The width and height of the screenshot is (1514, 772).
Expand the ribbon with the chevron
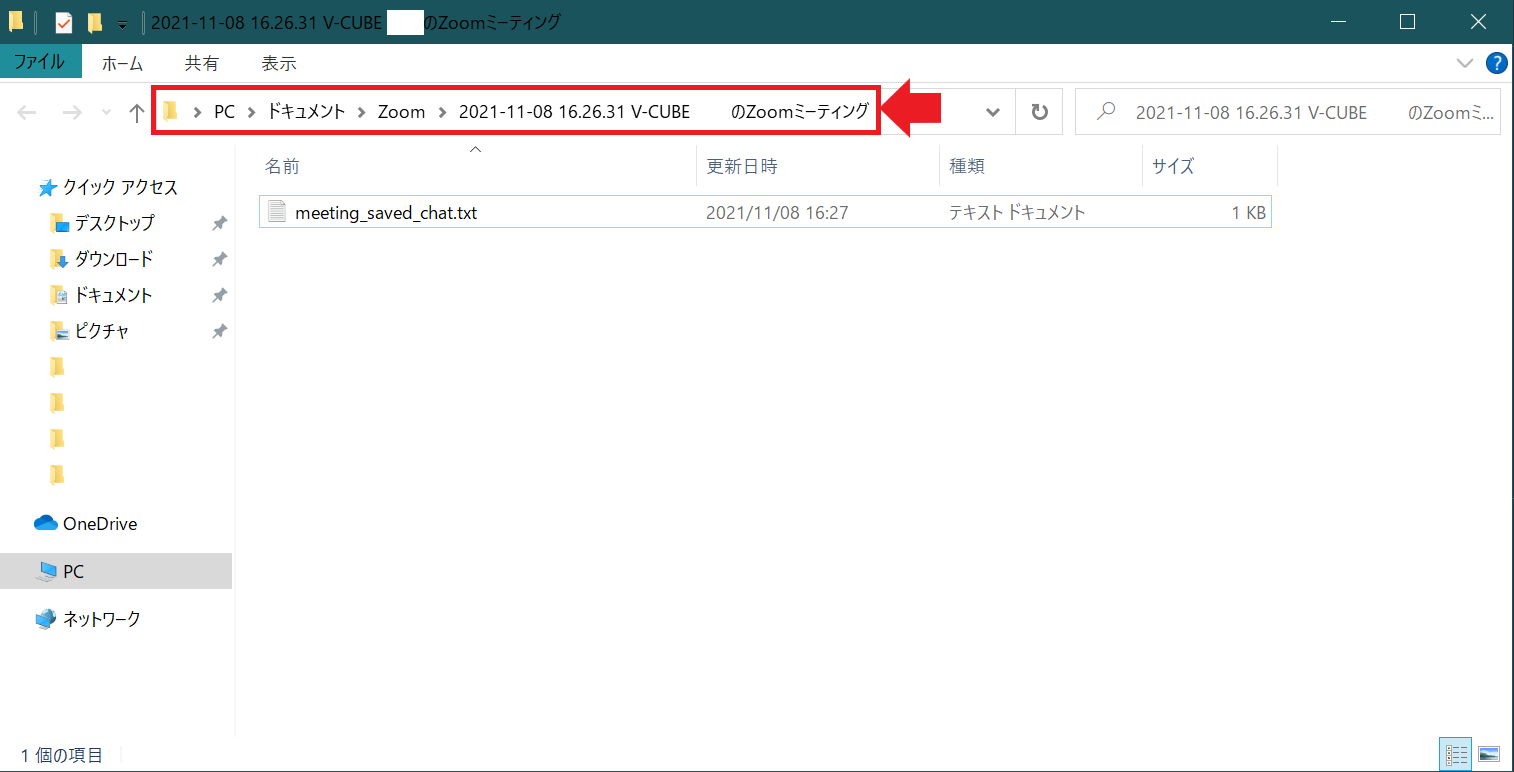click(1465, 63)
